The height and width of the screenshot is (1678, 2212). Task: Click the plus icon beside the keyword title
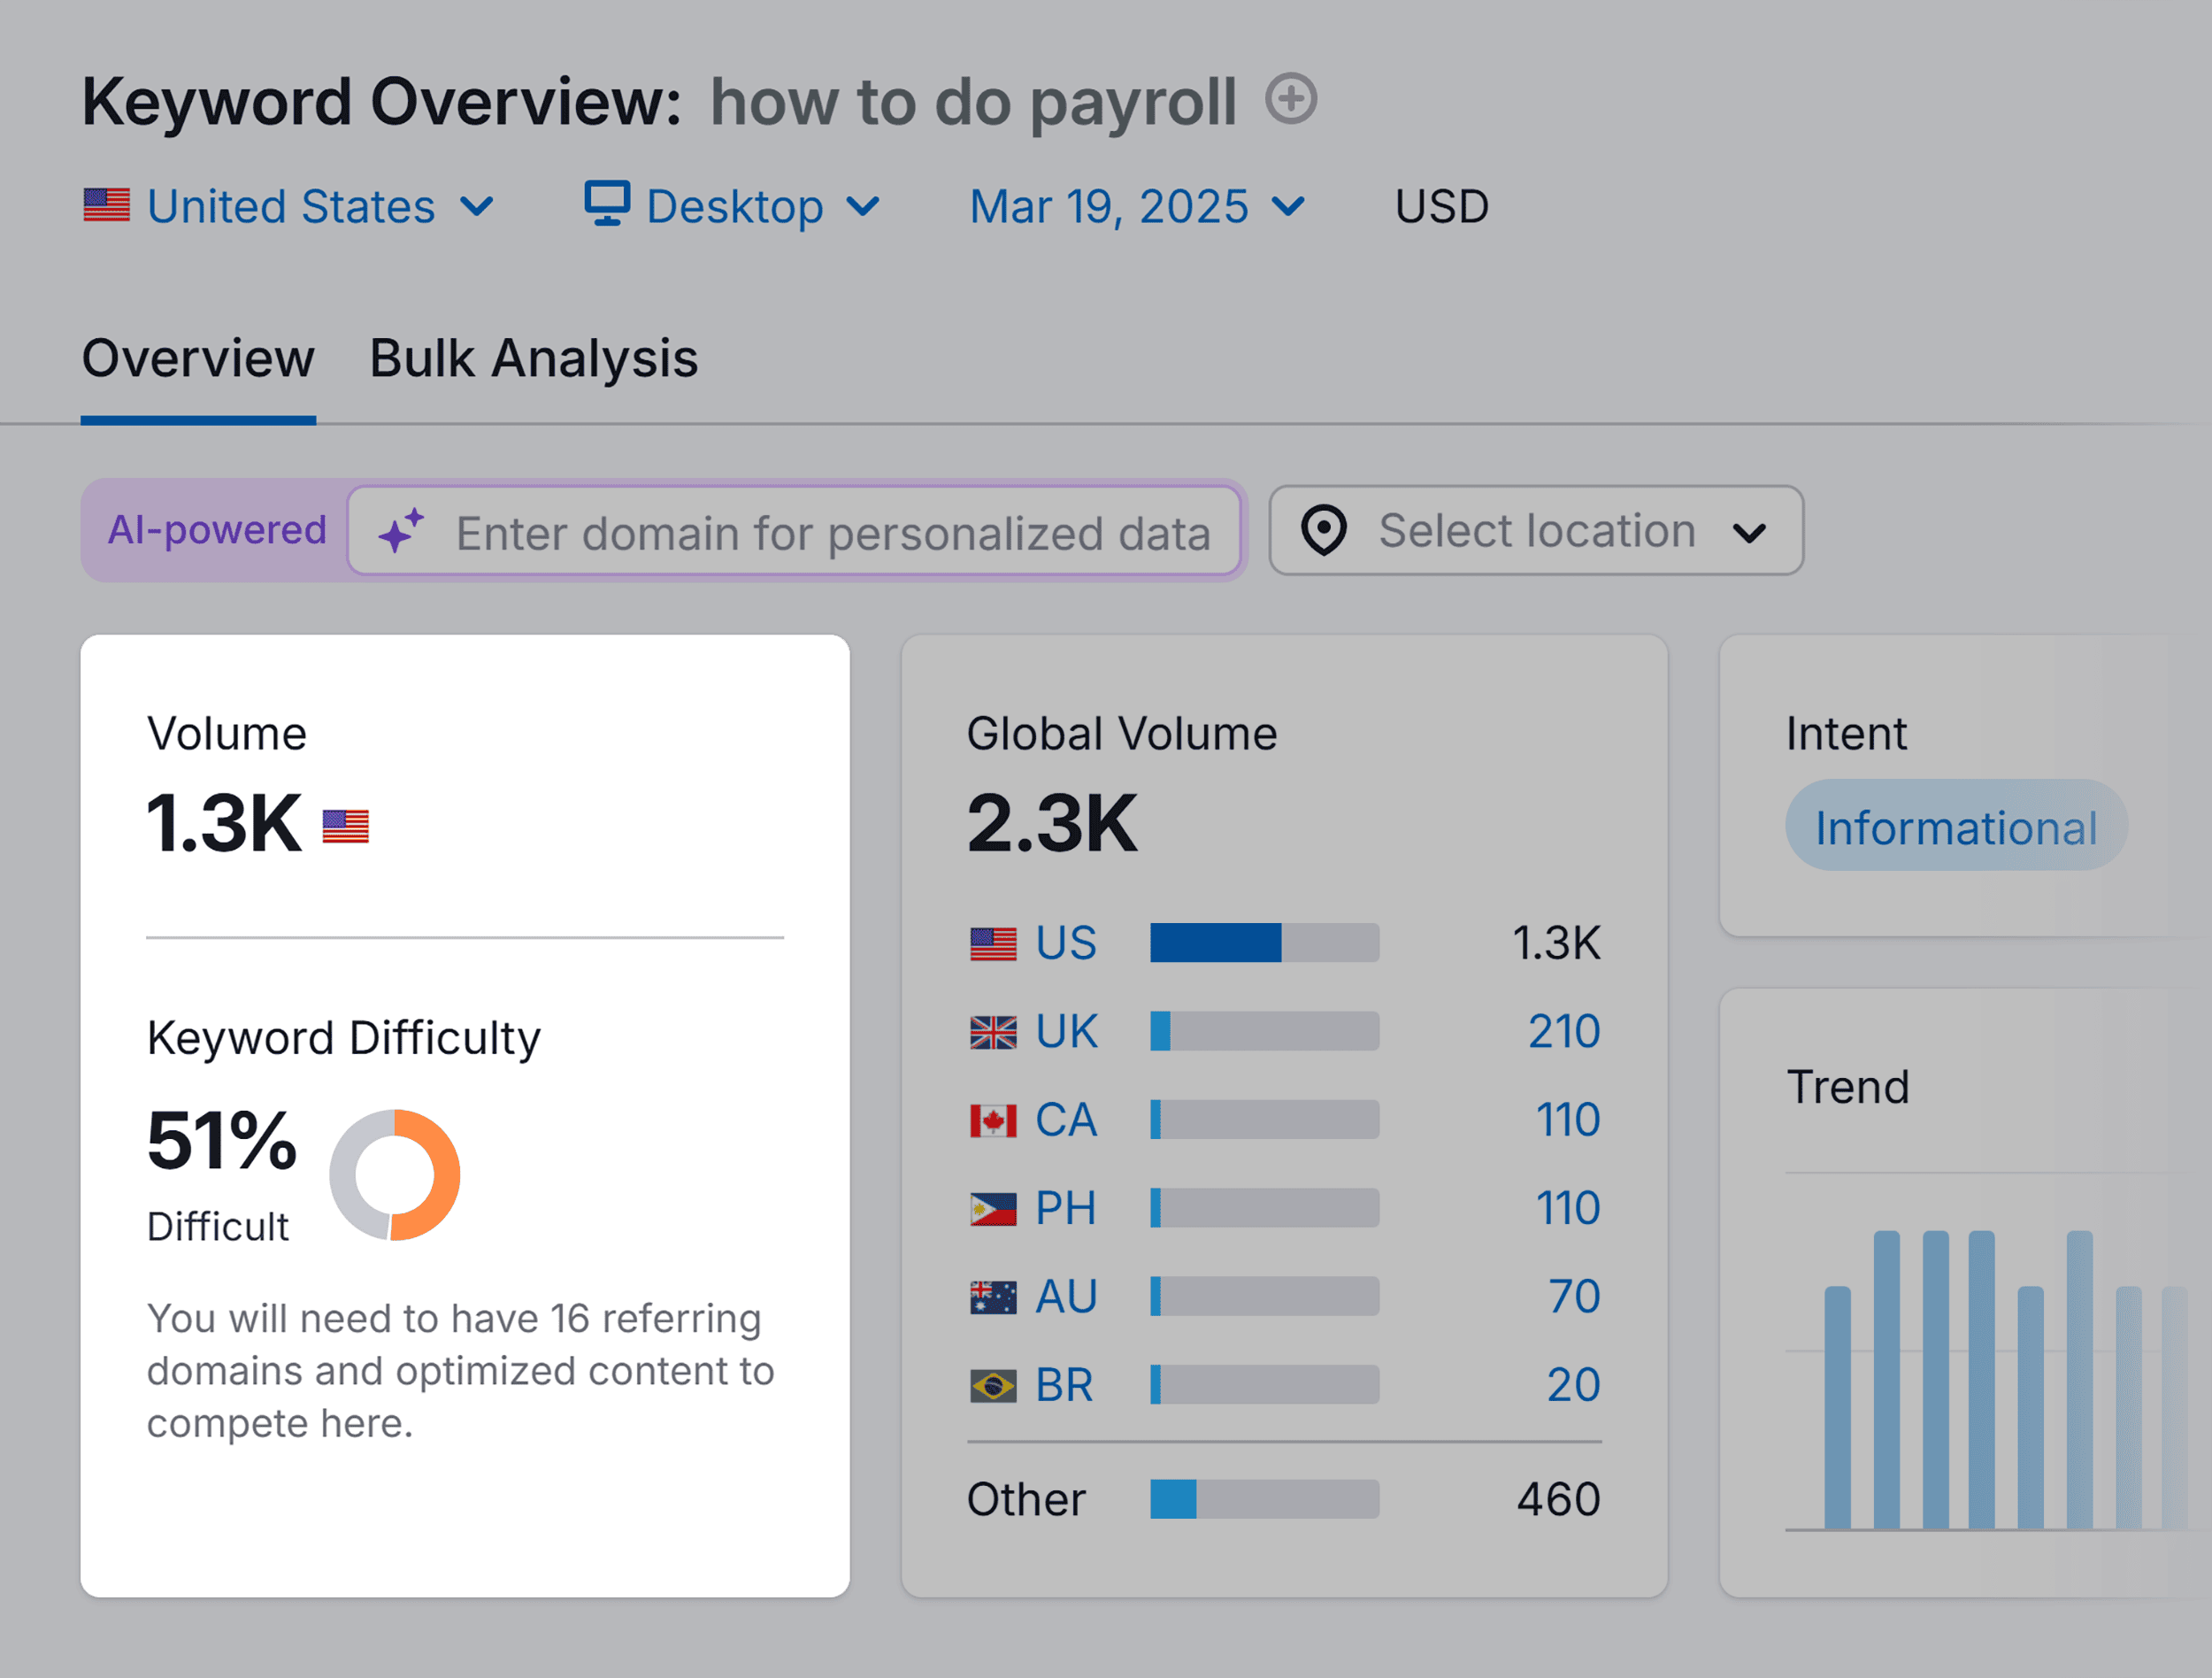click(1290, 99)
